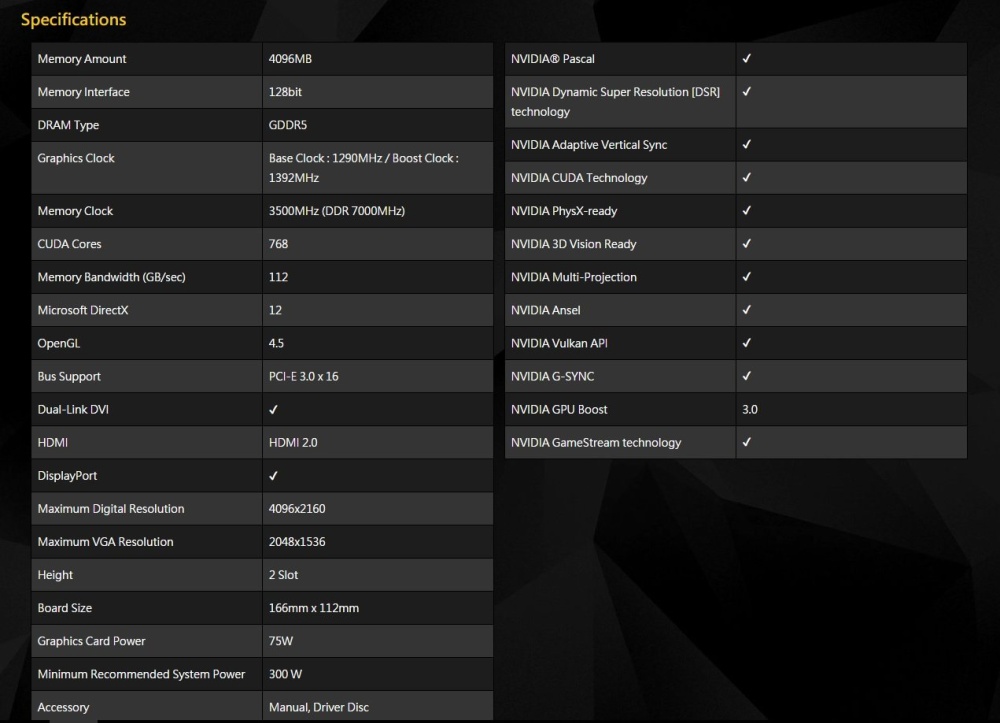The image size is (1000, 723).
Task: Click the NVIDIA Pascal checkmark
Action: click(x=746, y=59)
